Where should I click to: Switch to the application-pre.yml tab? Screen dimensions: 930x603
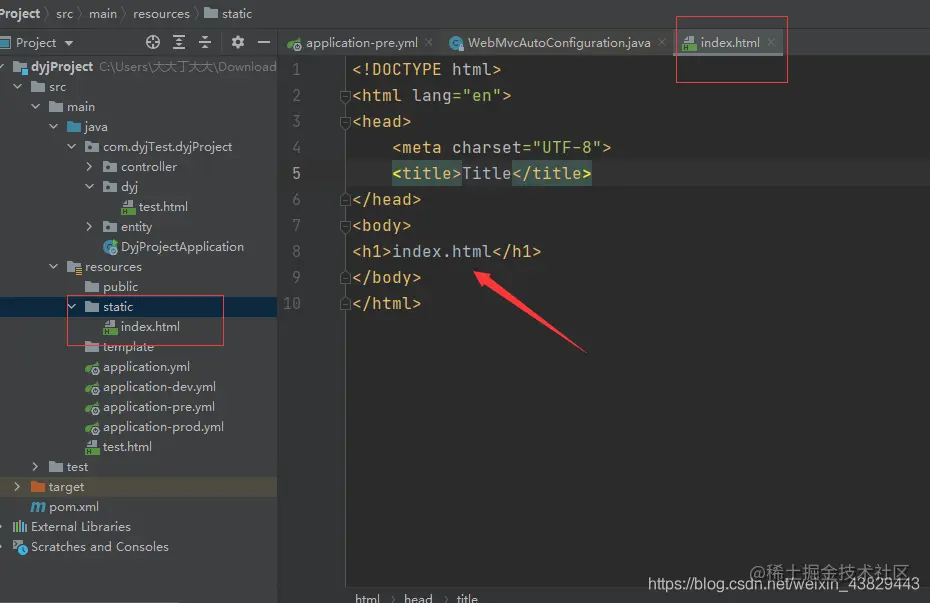click(362, 43)
